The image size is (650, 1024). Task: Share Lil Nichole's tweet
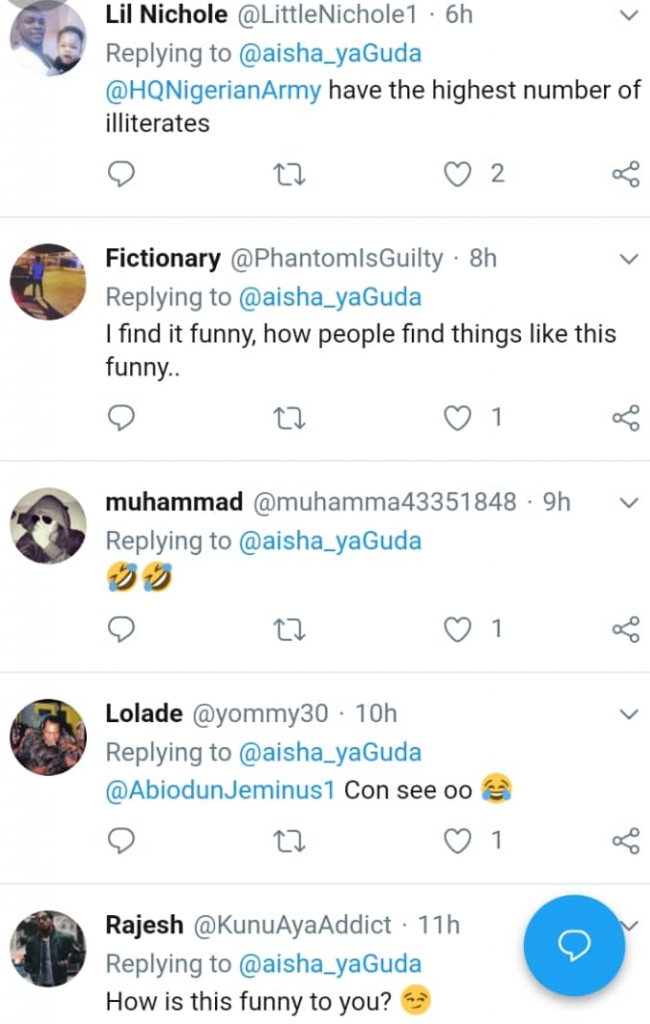[626, 176]
